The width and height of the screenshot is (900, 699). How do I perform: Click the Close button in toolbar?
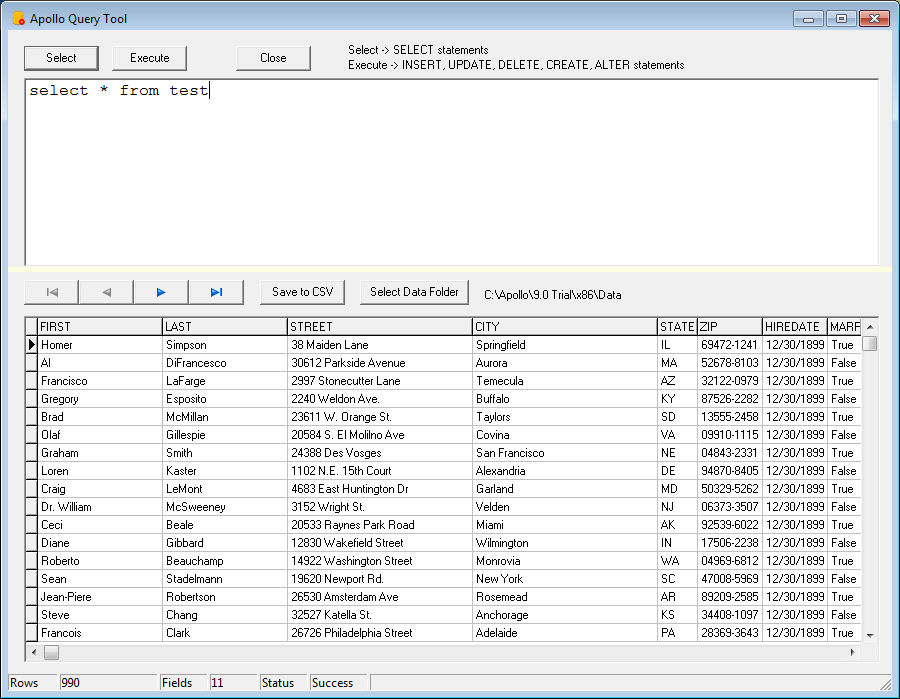point(273,58)
